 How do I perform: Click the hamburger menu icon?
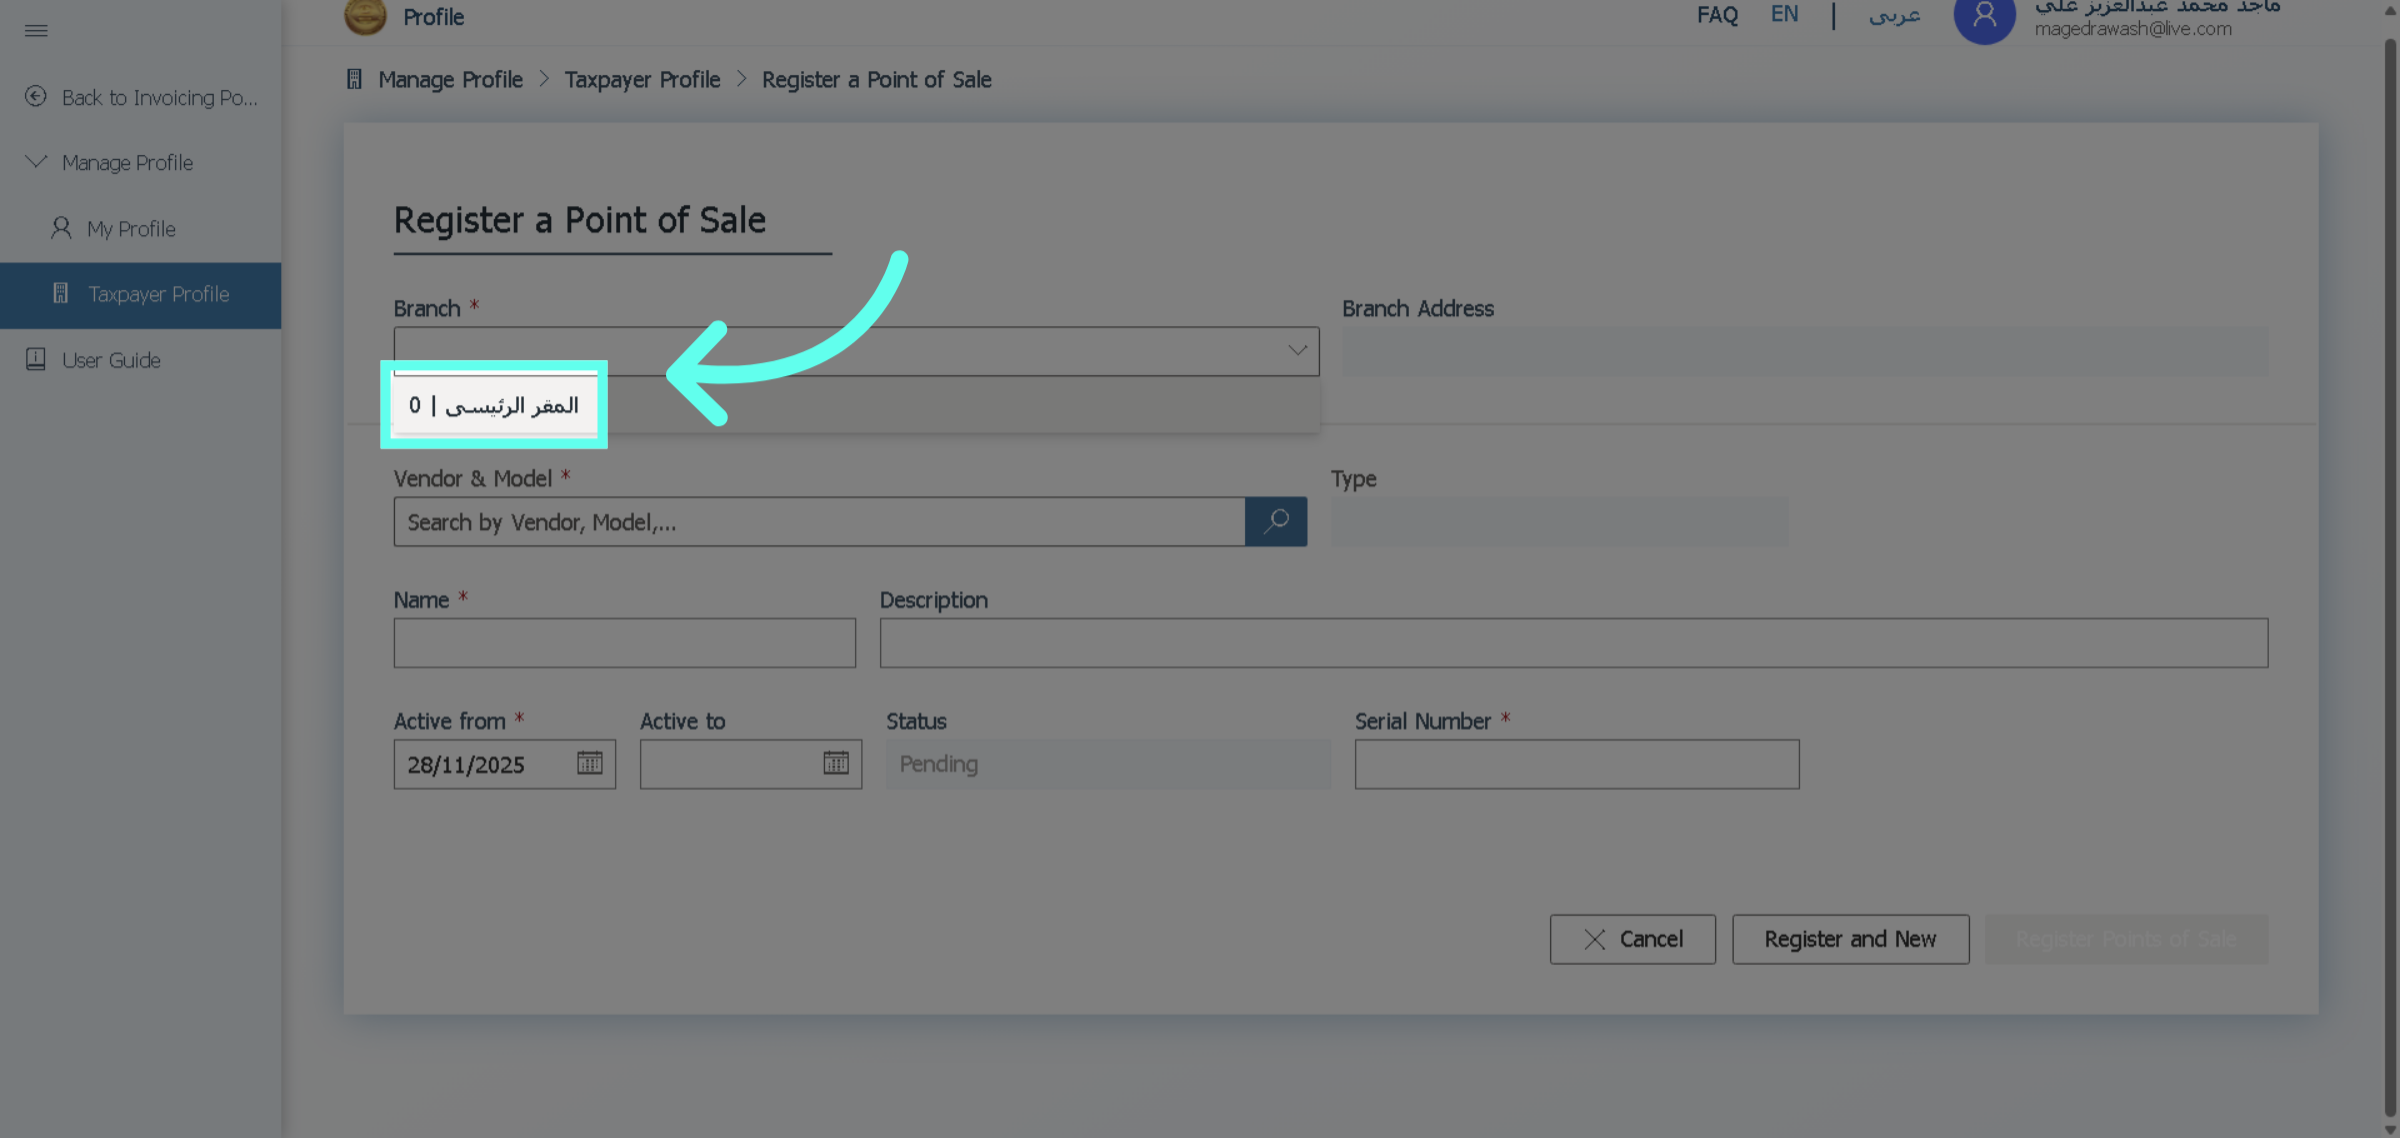click(x=36, y=30)
